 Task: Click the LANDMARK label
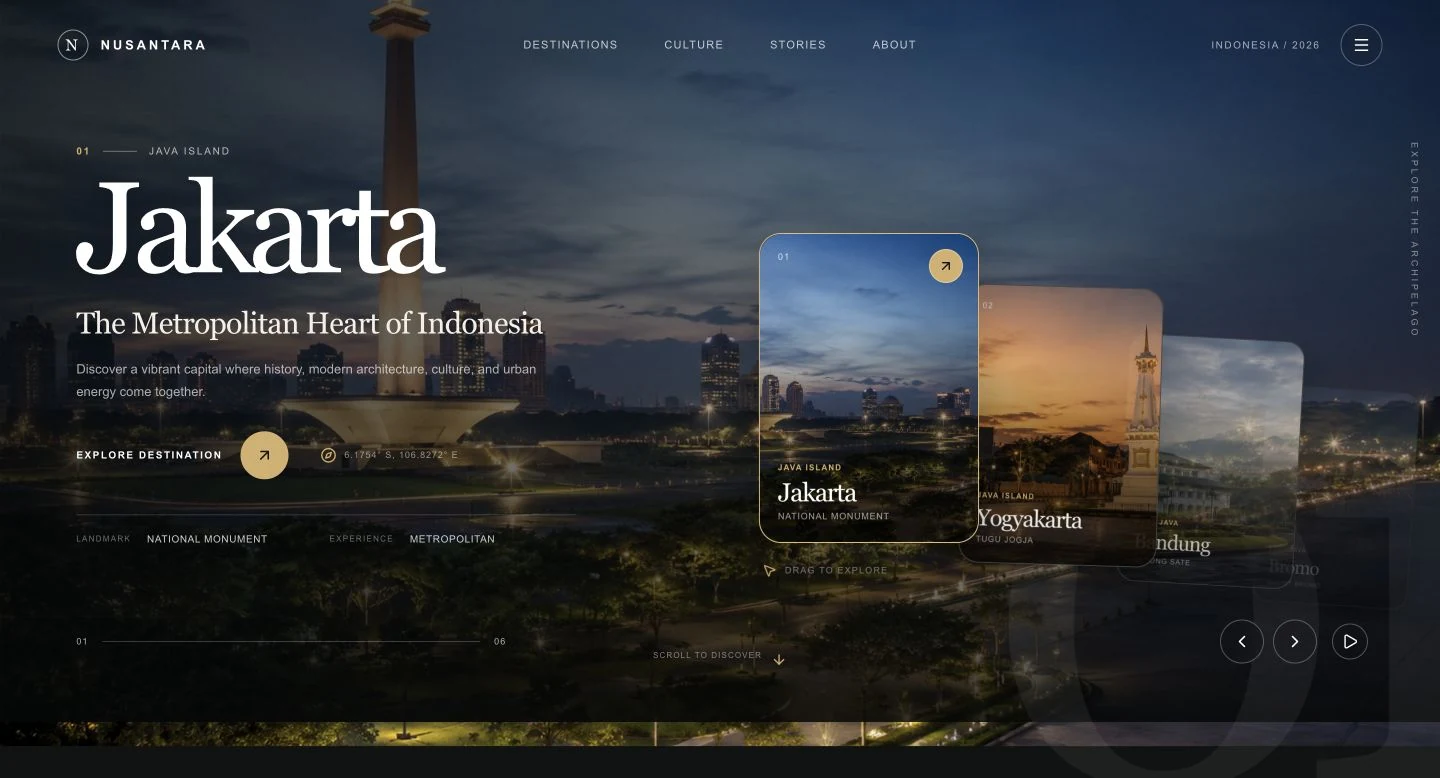pos(103,539)
